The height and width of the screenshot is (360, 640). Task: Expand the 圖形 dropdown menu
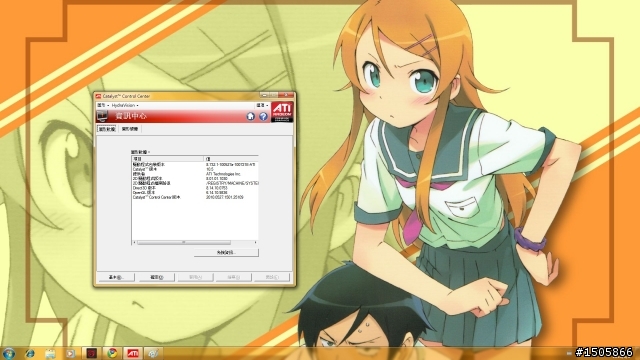click(102, 105)
